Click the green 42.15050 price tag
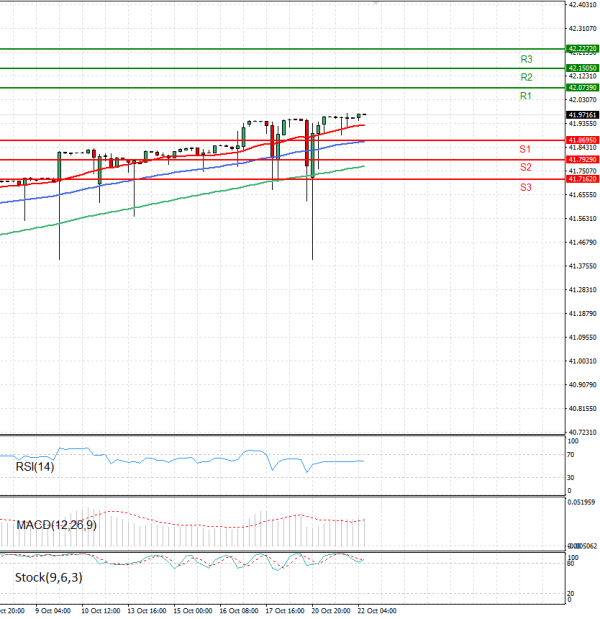The height and width of the screenshot is (619, 600). click(582, 68)
